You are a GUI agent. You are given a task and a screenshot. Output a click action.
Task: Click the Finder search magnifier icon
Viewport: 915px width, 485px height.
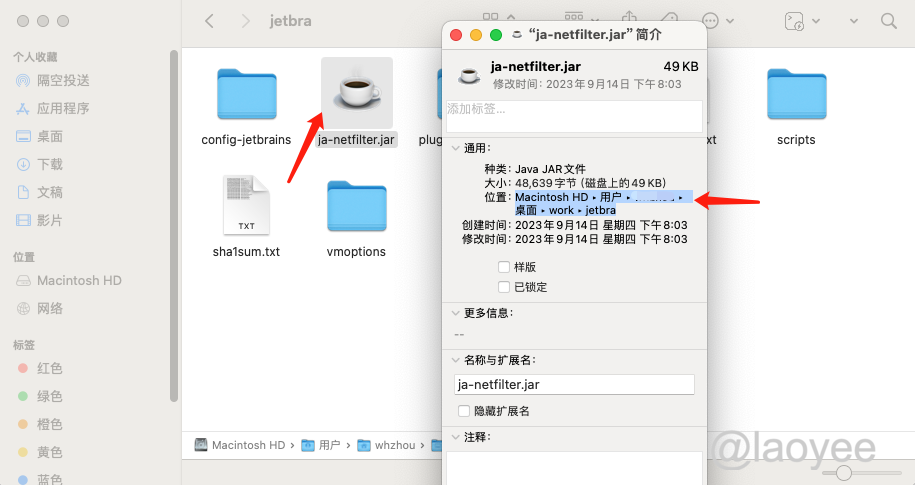[x=888, y=21]
